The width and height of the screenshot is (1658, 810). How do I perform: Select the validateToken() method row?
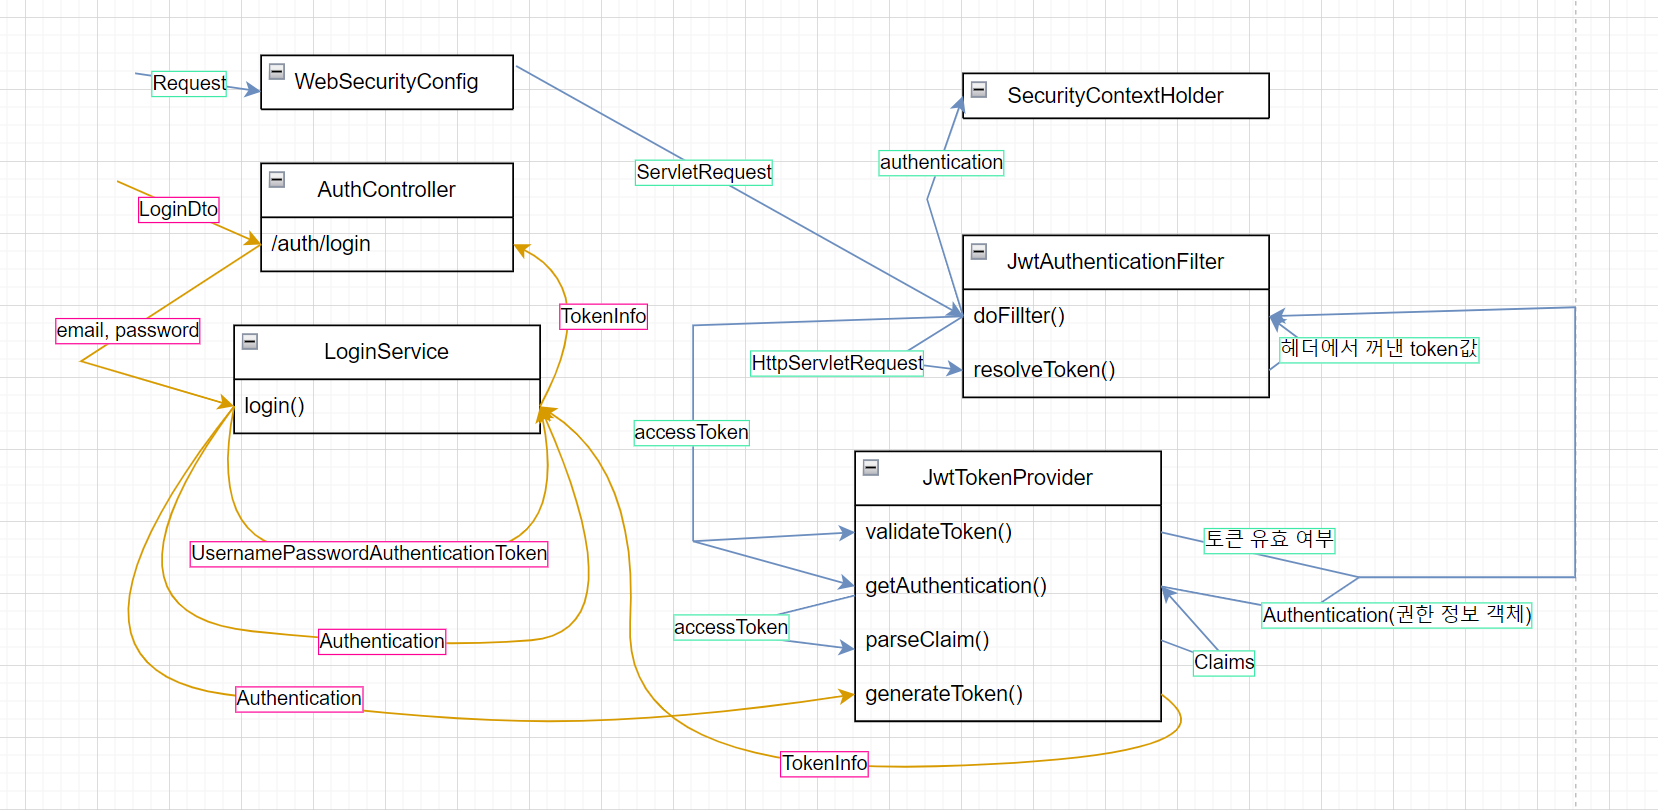point(1008,532)
